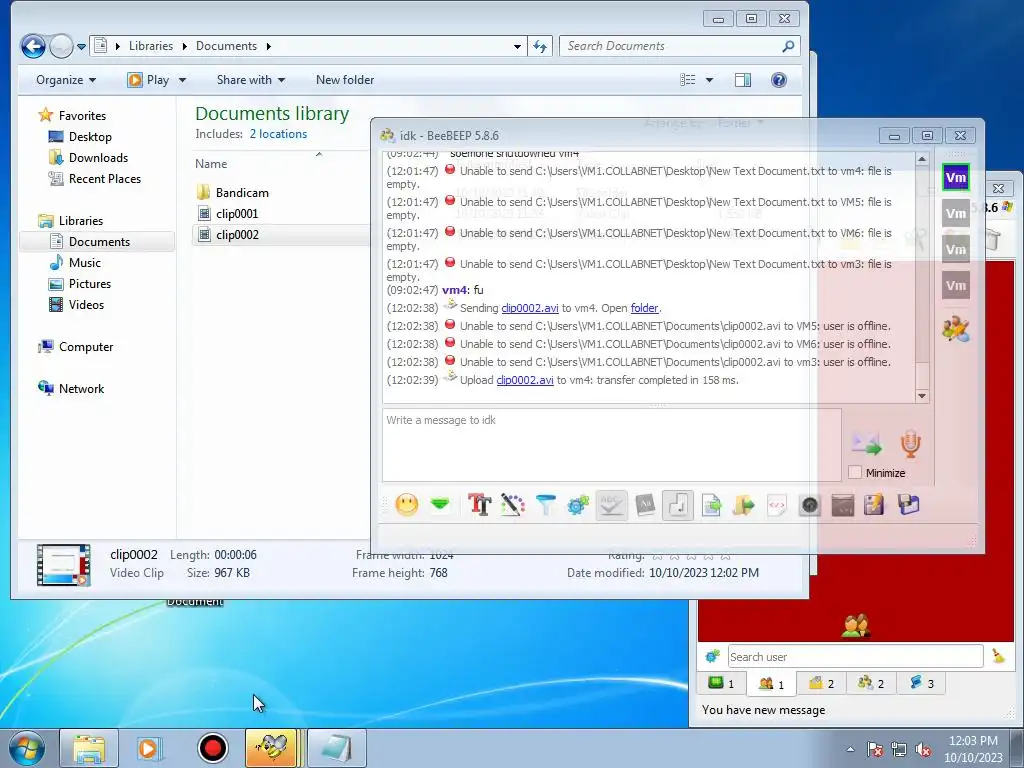Click the muted volume tray icon
1024x768 pixels.
(923, 750)
